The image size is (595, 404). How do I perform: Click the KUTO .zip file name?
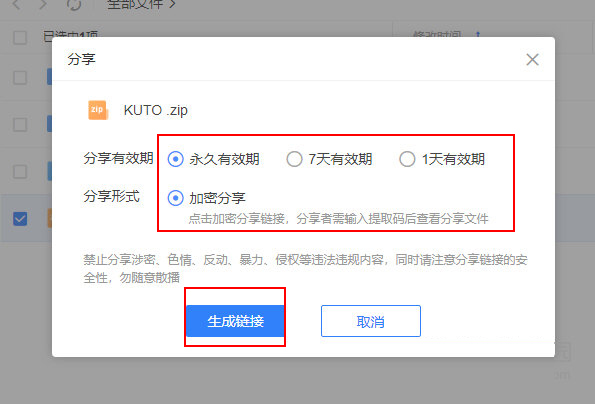pyautogui.click(x=156, y=110)
